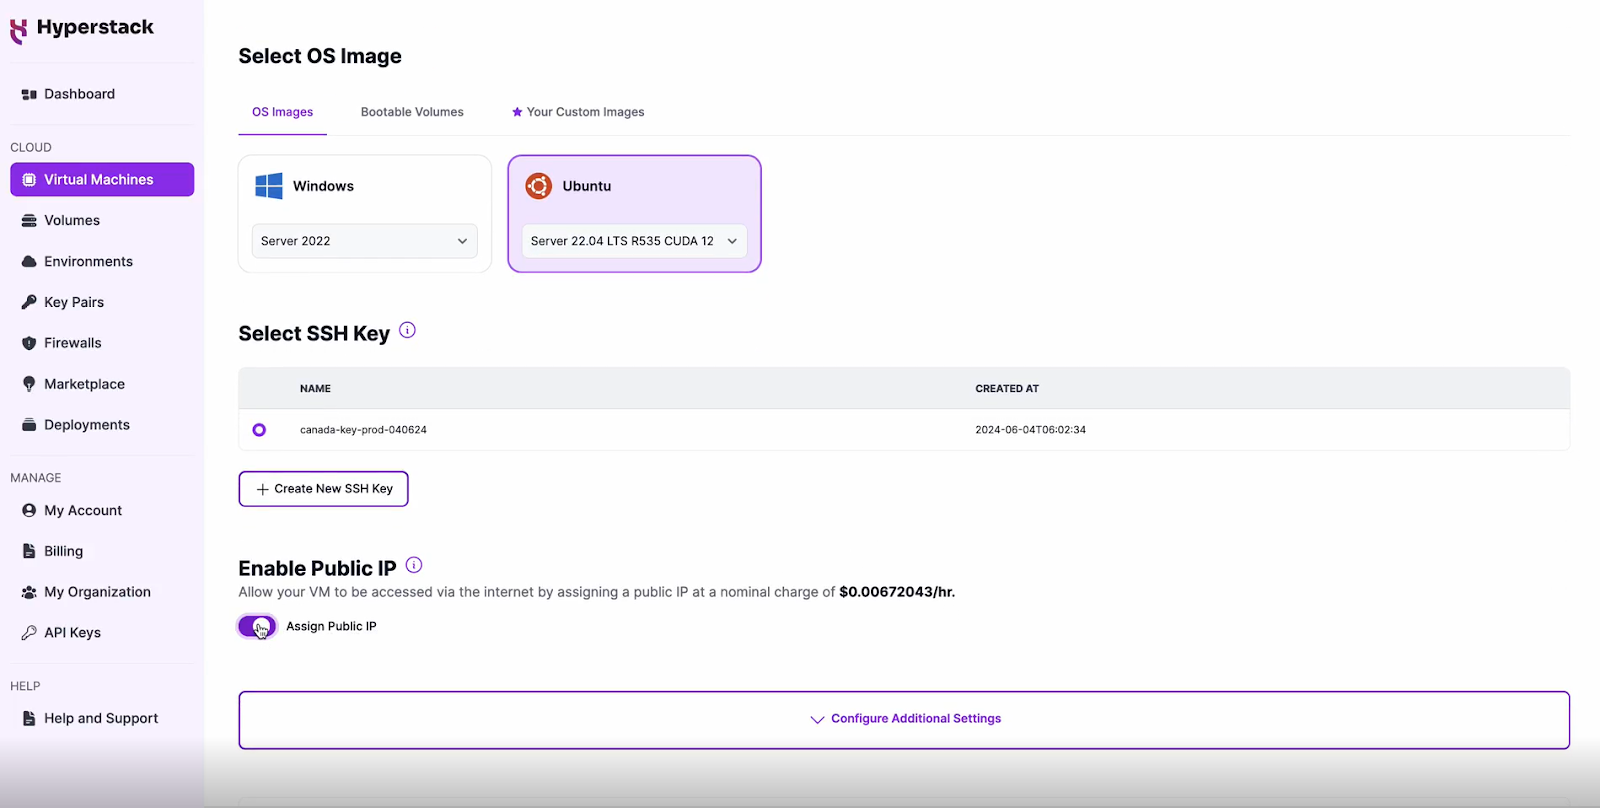Select the Windows OS image card

365,213
